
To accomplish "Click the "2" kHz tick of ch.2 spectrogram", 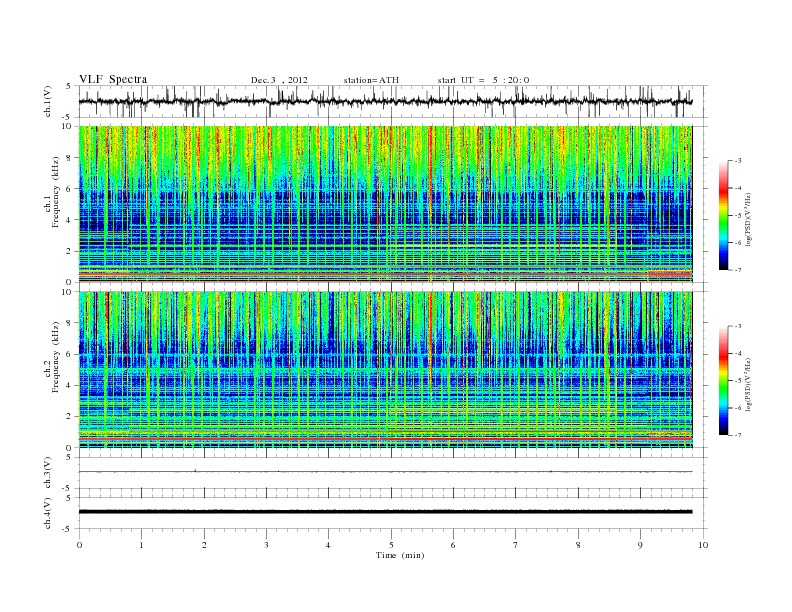I will pos(69,417).
